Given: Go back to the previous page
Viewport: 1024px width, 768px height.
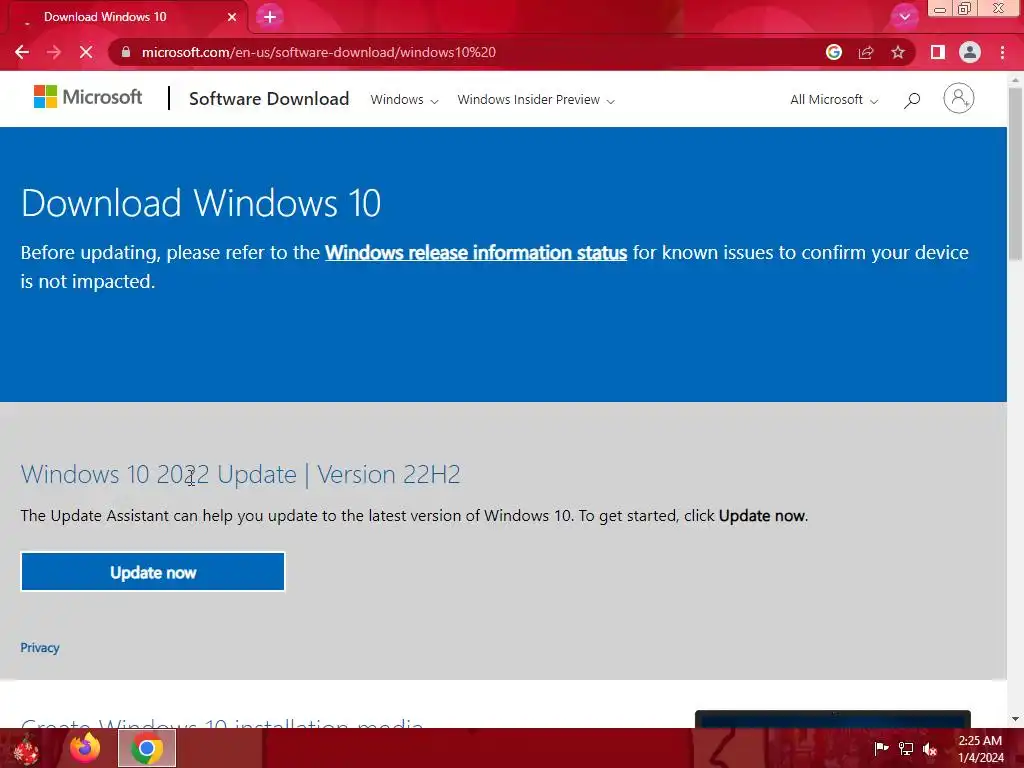Looking at the screenshot, I should click(22, 52).
